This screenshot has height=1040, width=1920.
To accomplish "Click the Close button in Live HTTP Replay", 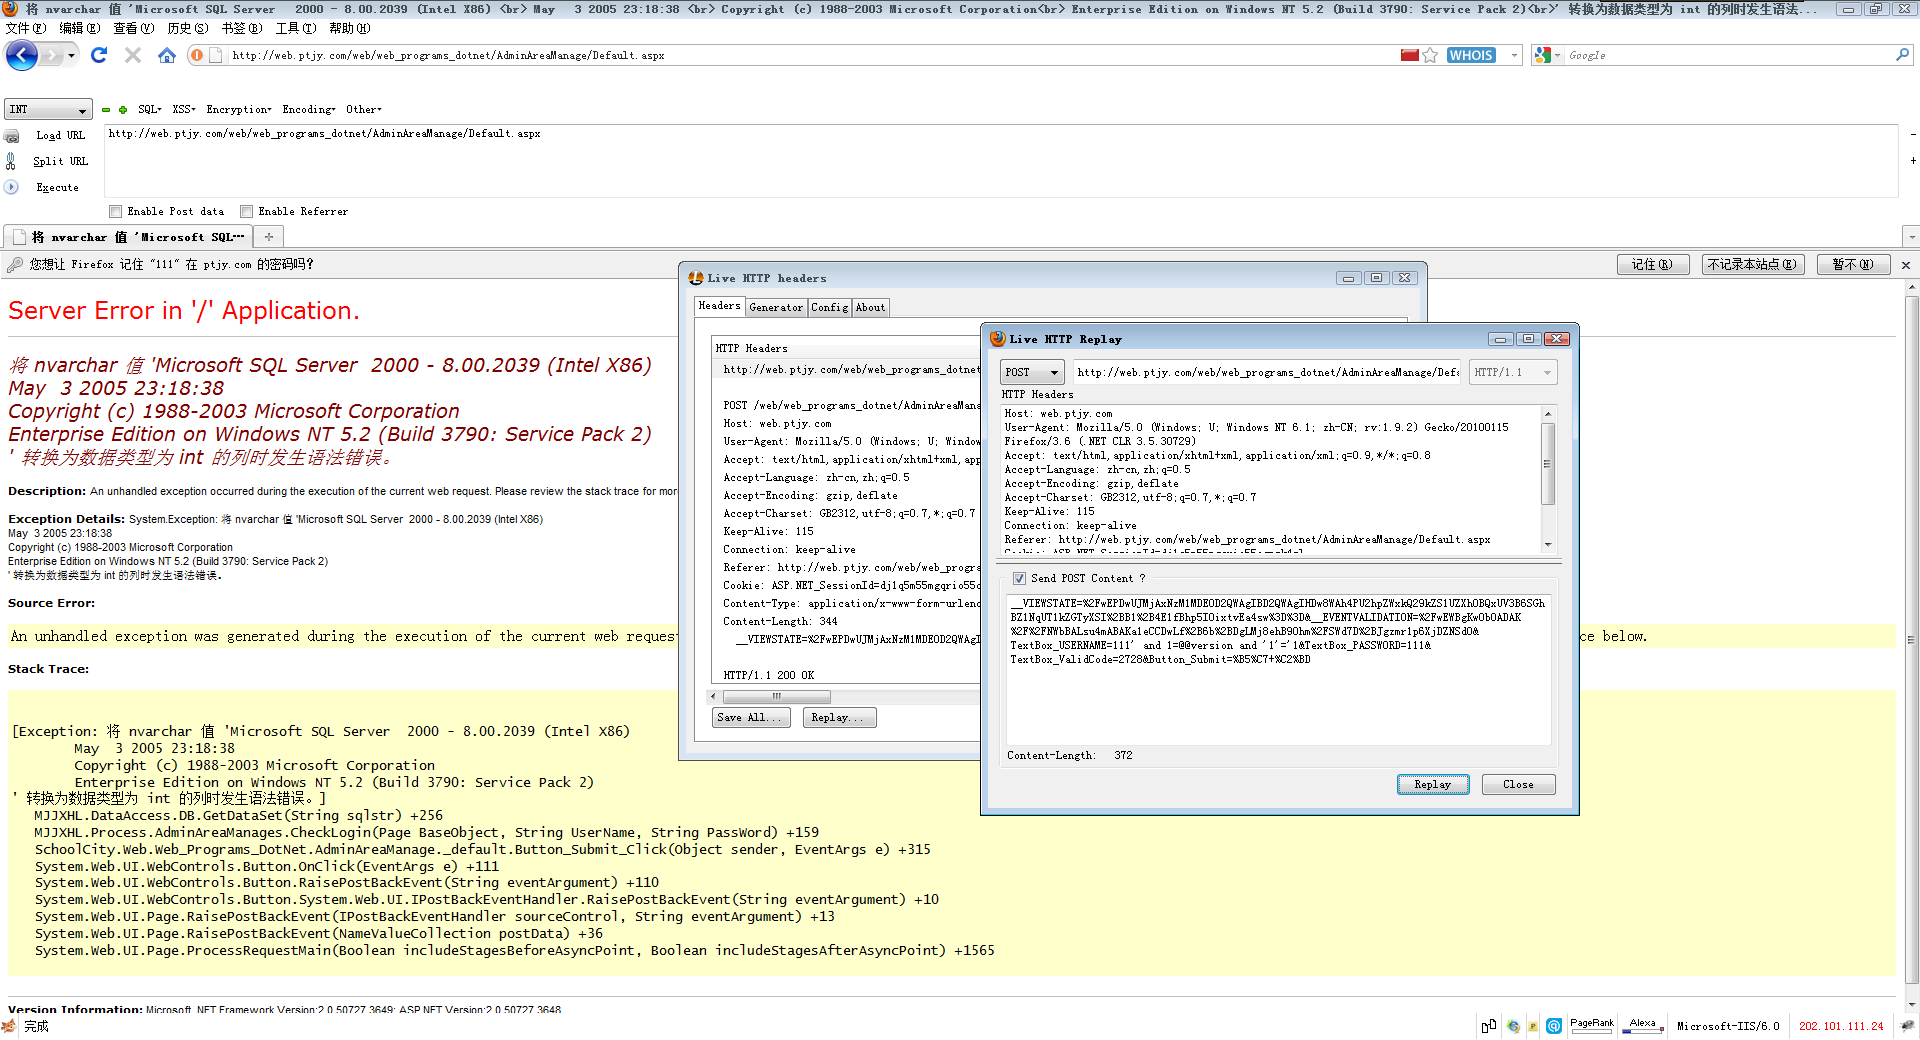I will click(x=1518, y=784).
